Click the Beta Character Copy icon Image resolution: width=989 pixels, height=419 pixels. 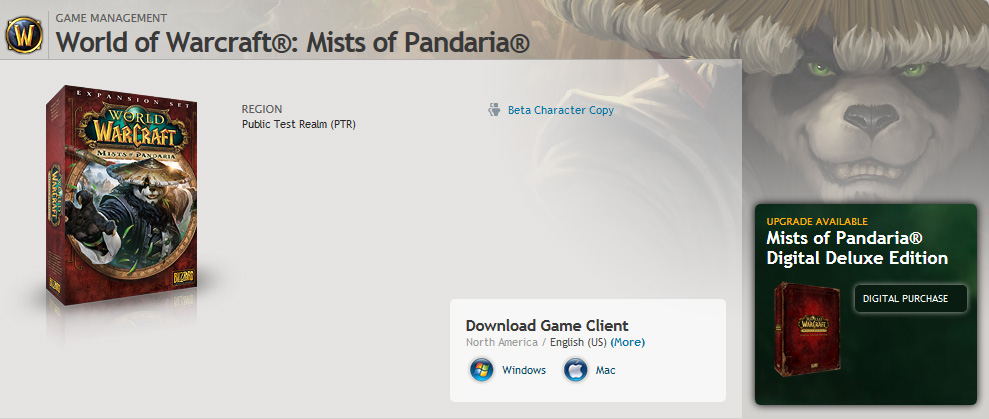494,110
